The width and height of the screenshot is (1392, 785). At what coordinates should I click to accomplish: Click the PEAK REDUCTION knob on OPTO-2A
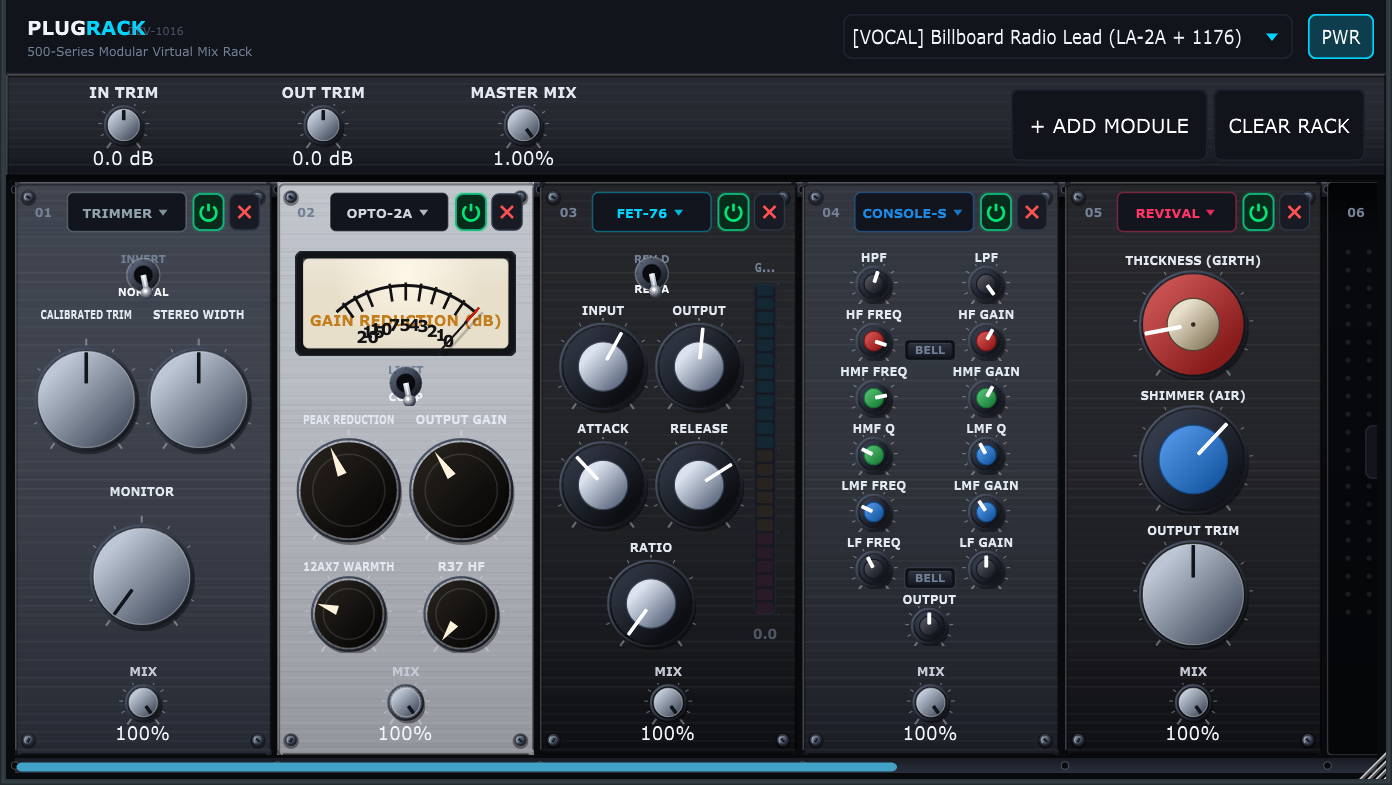tap(349, 489)
